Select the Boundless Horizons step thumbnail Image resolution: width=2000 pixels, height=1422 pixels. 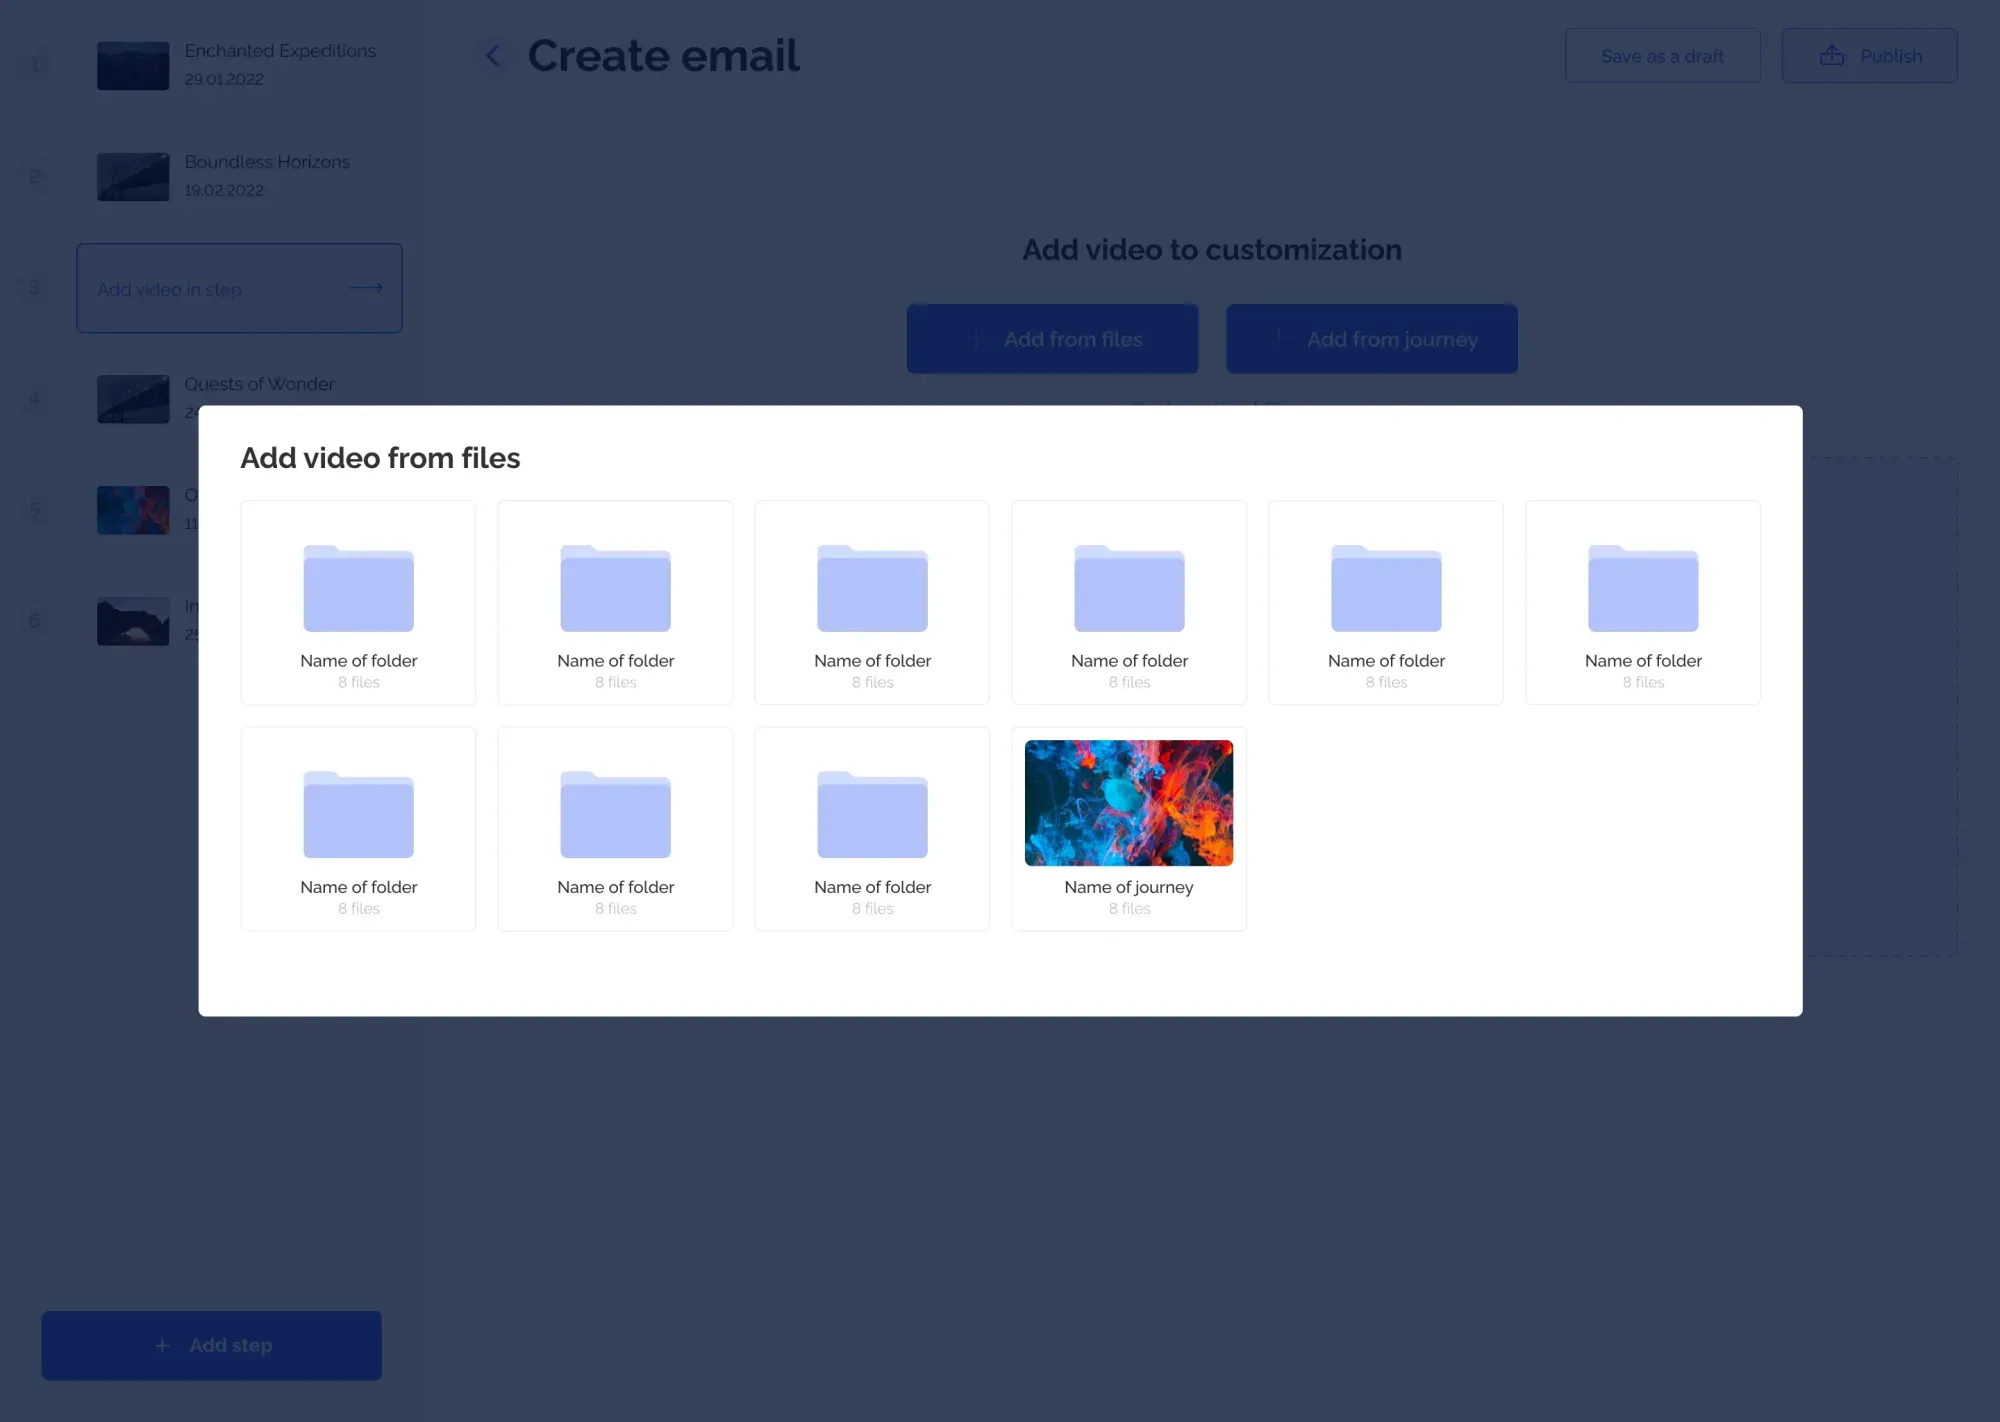133,176
